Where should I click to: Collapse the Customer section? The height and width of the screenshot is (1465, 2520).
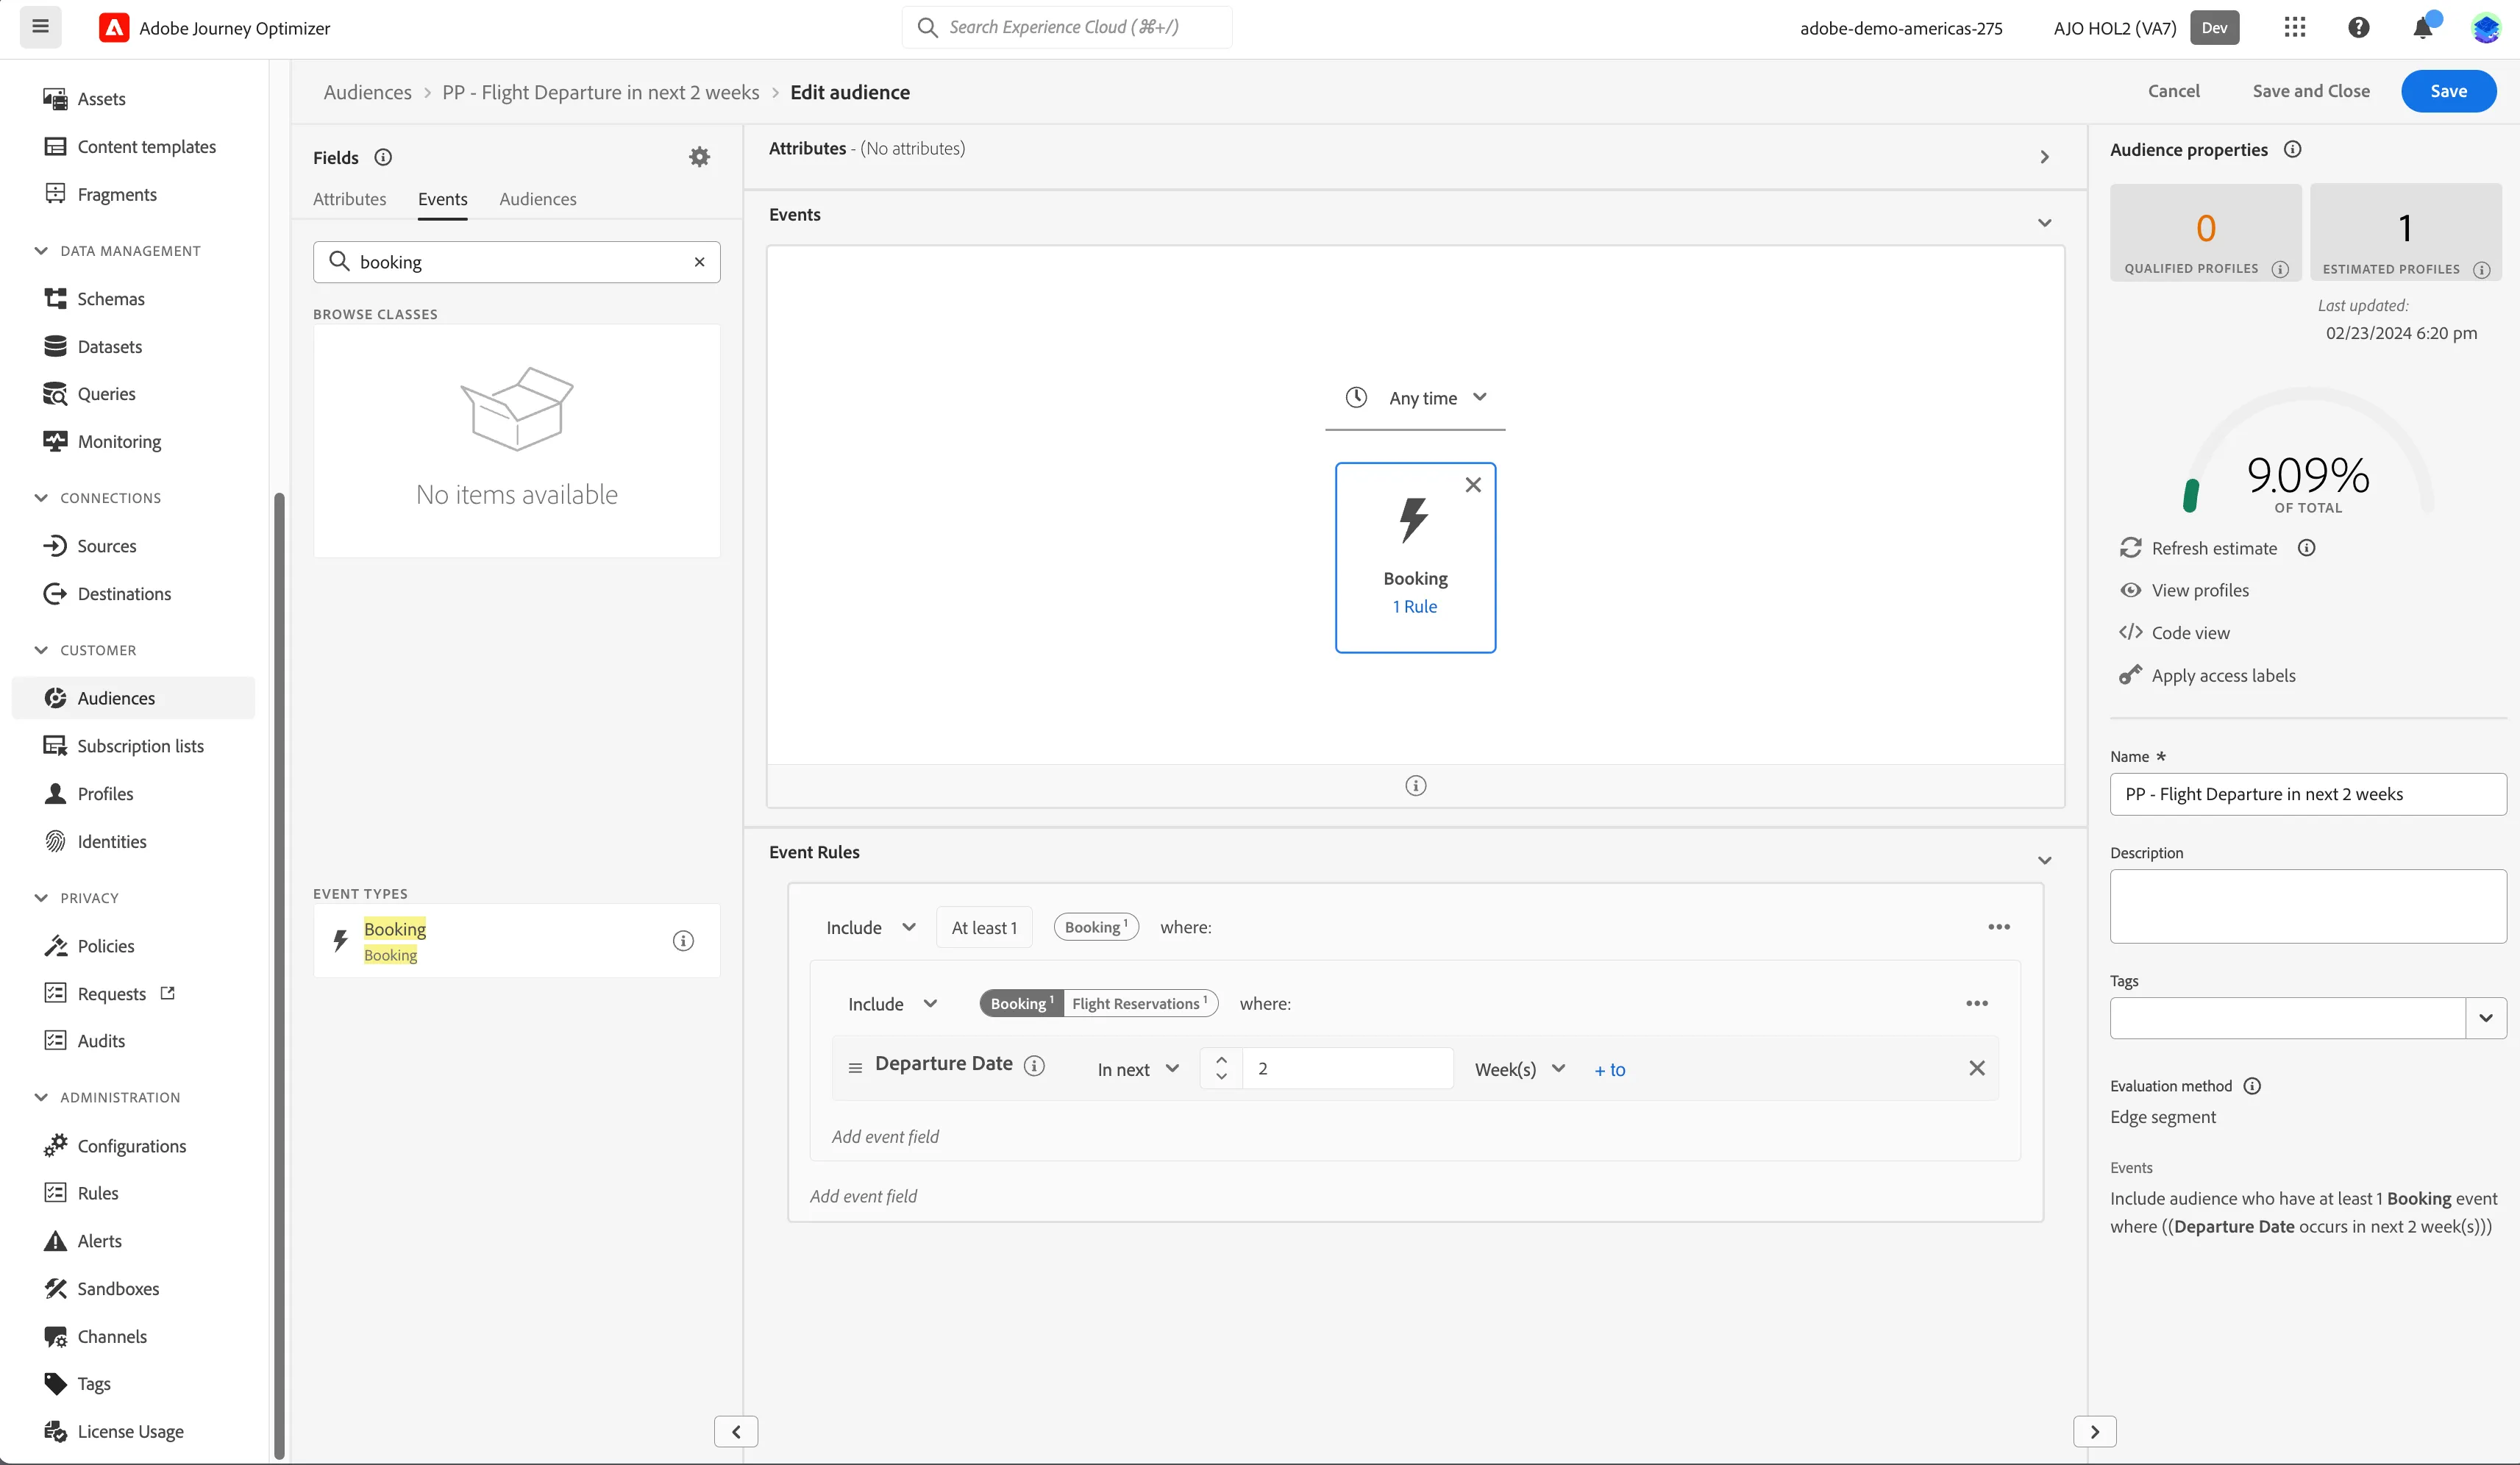pos(40,650)
